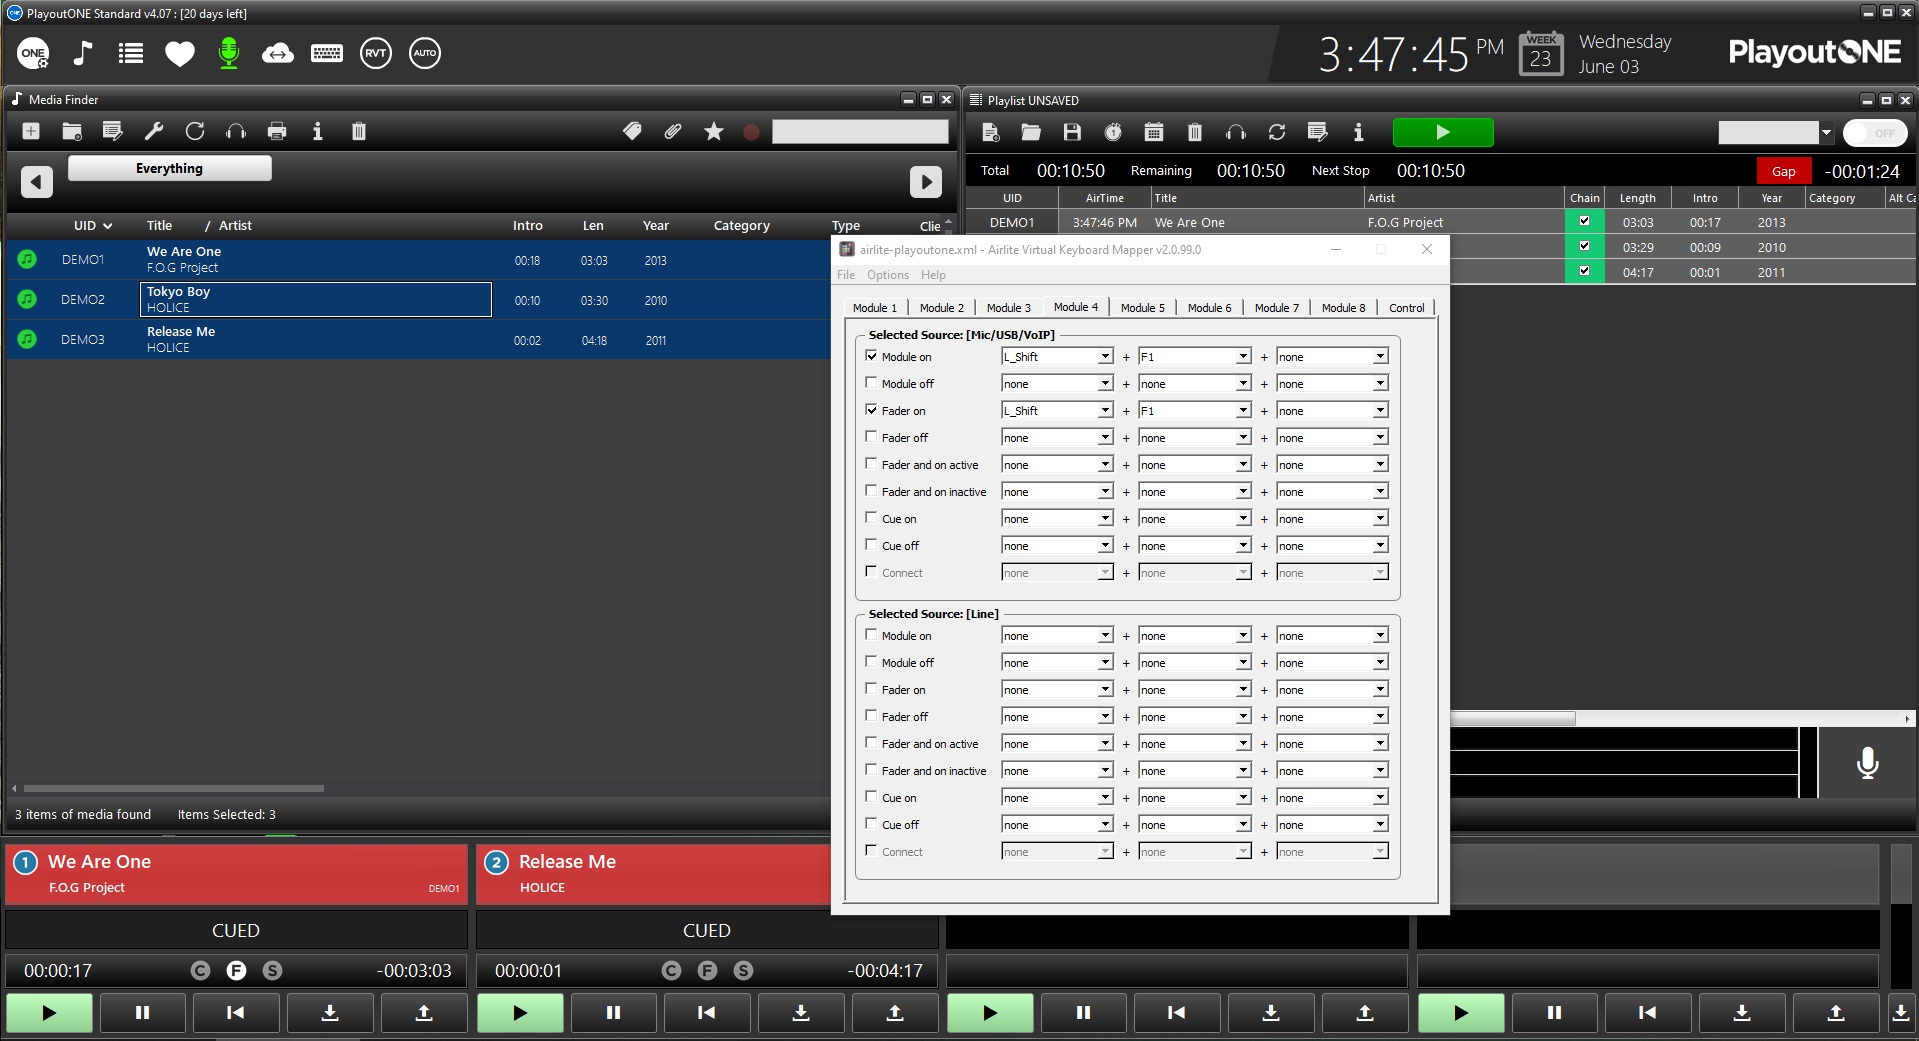Click the favorites heart icon in top toolbar

tap(180, 53)
